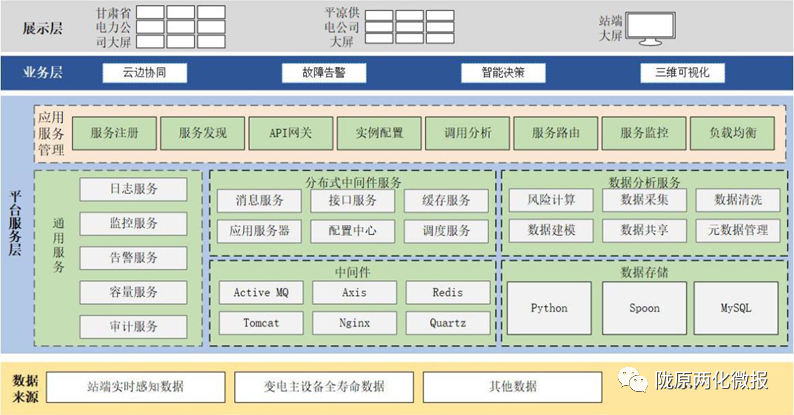Select 数据共享 in 数据分析服务
This screenshot has height=415, width=794.
(645, 231)
